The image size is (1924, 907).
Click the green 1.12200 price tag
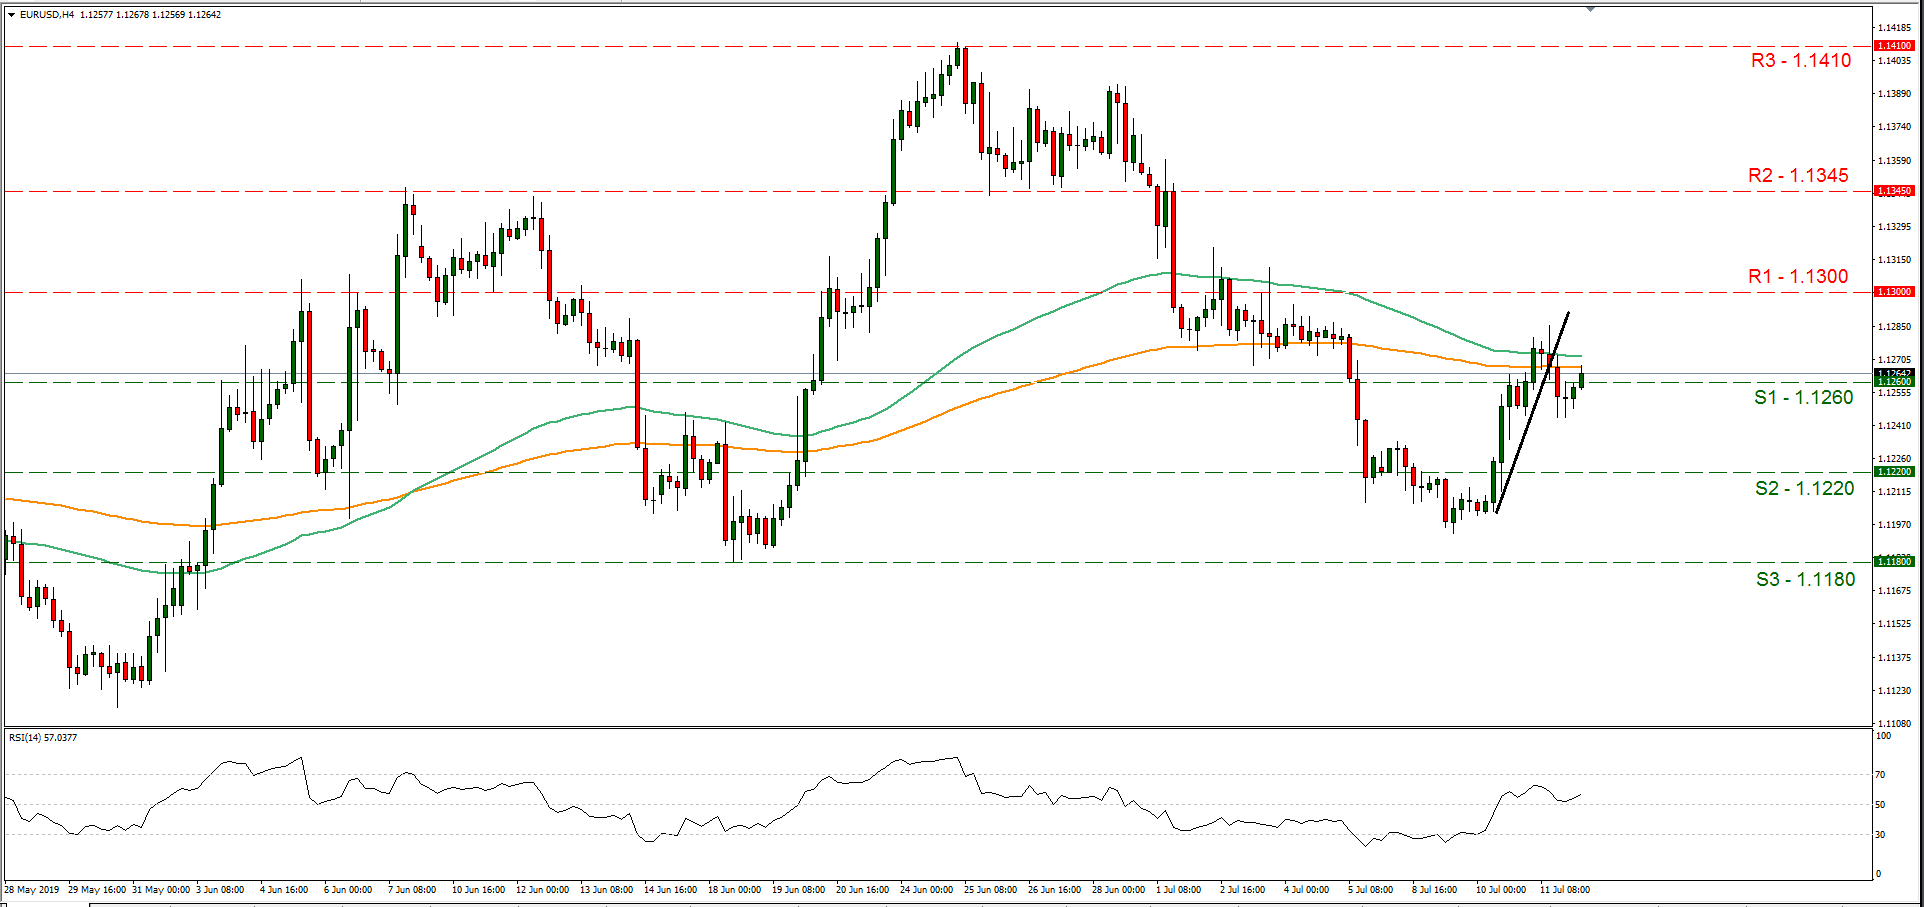(x=1894, y=472)
